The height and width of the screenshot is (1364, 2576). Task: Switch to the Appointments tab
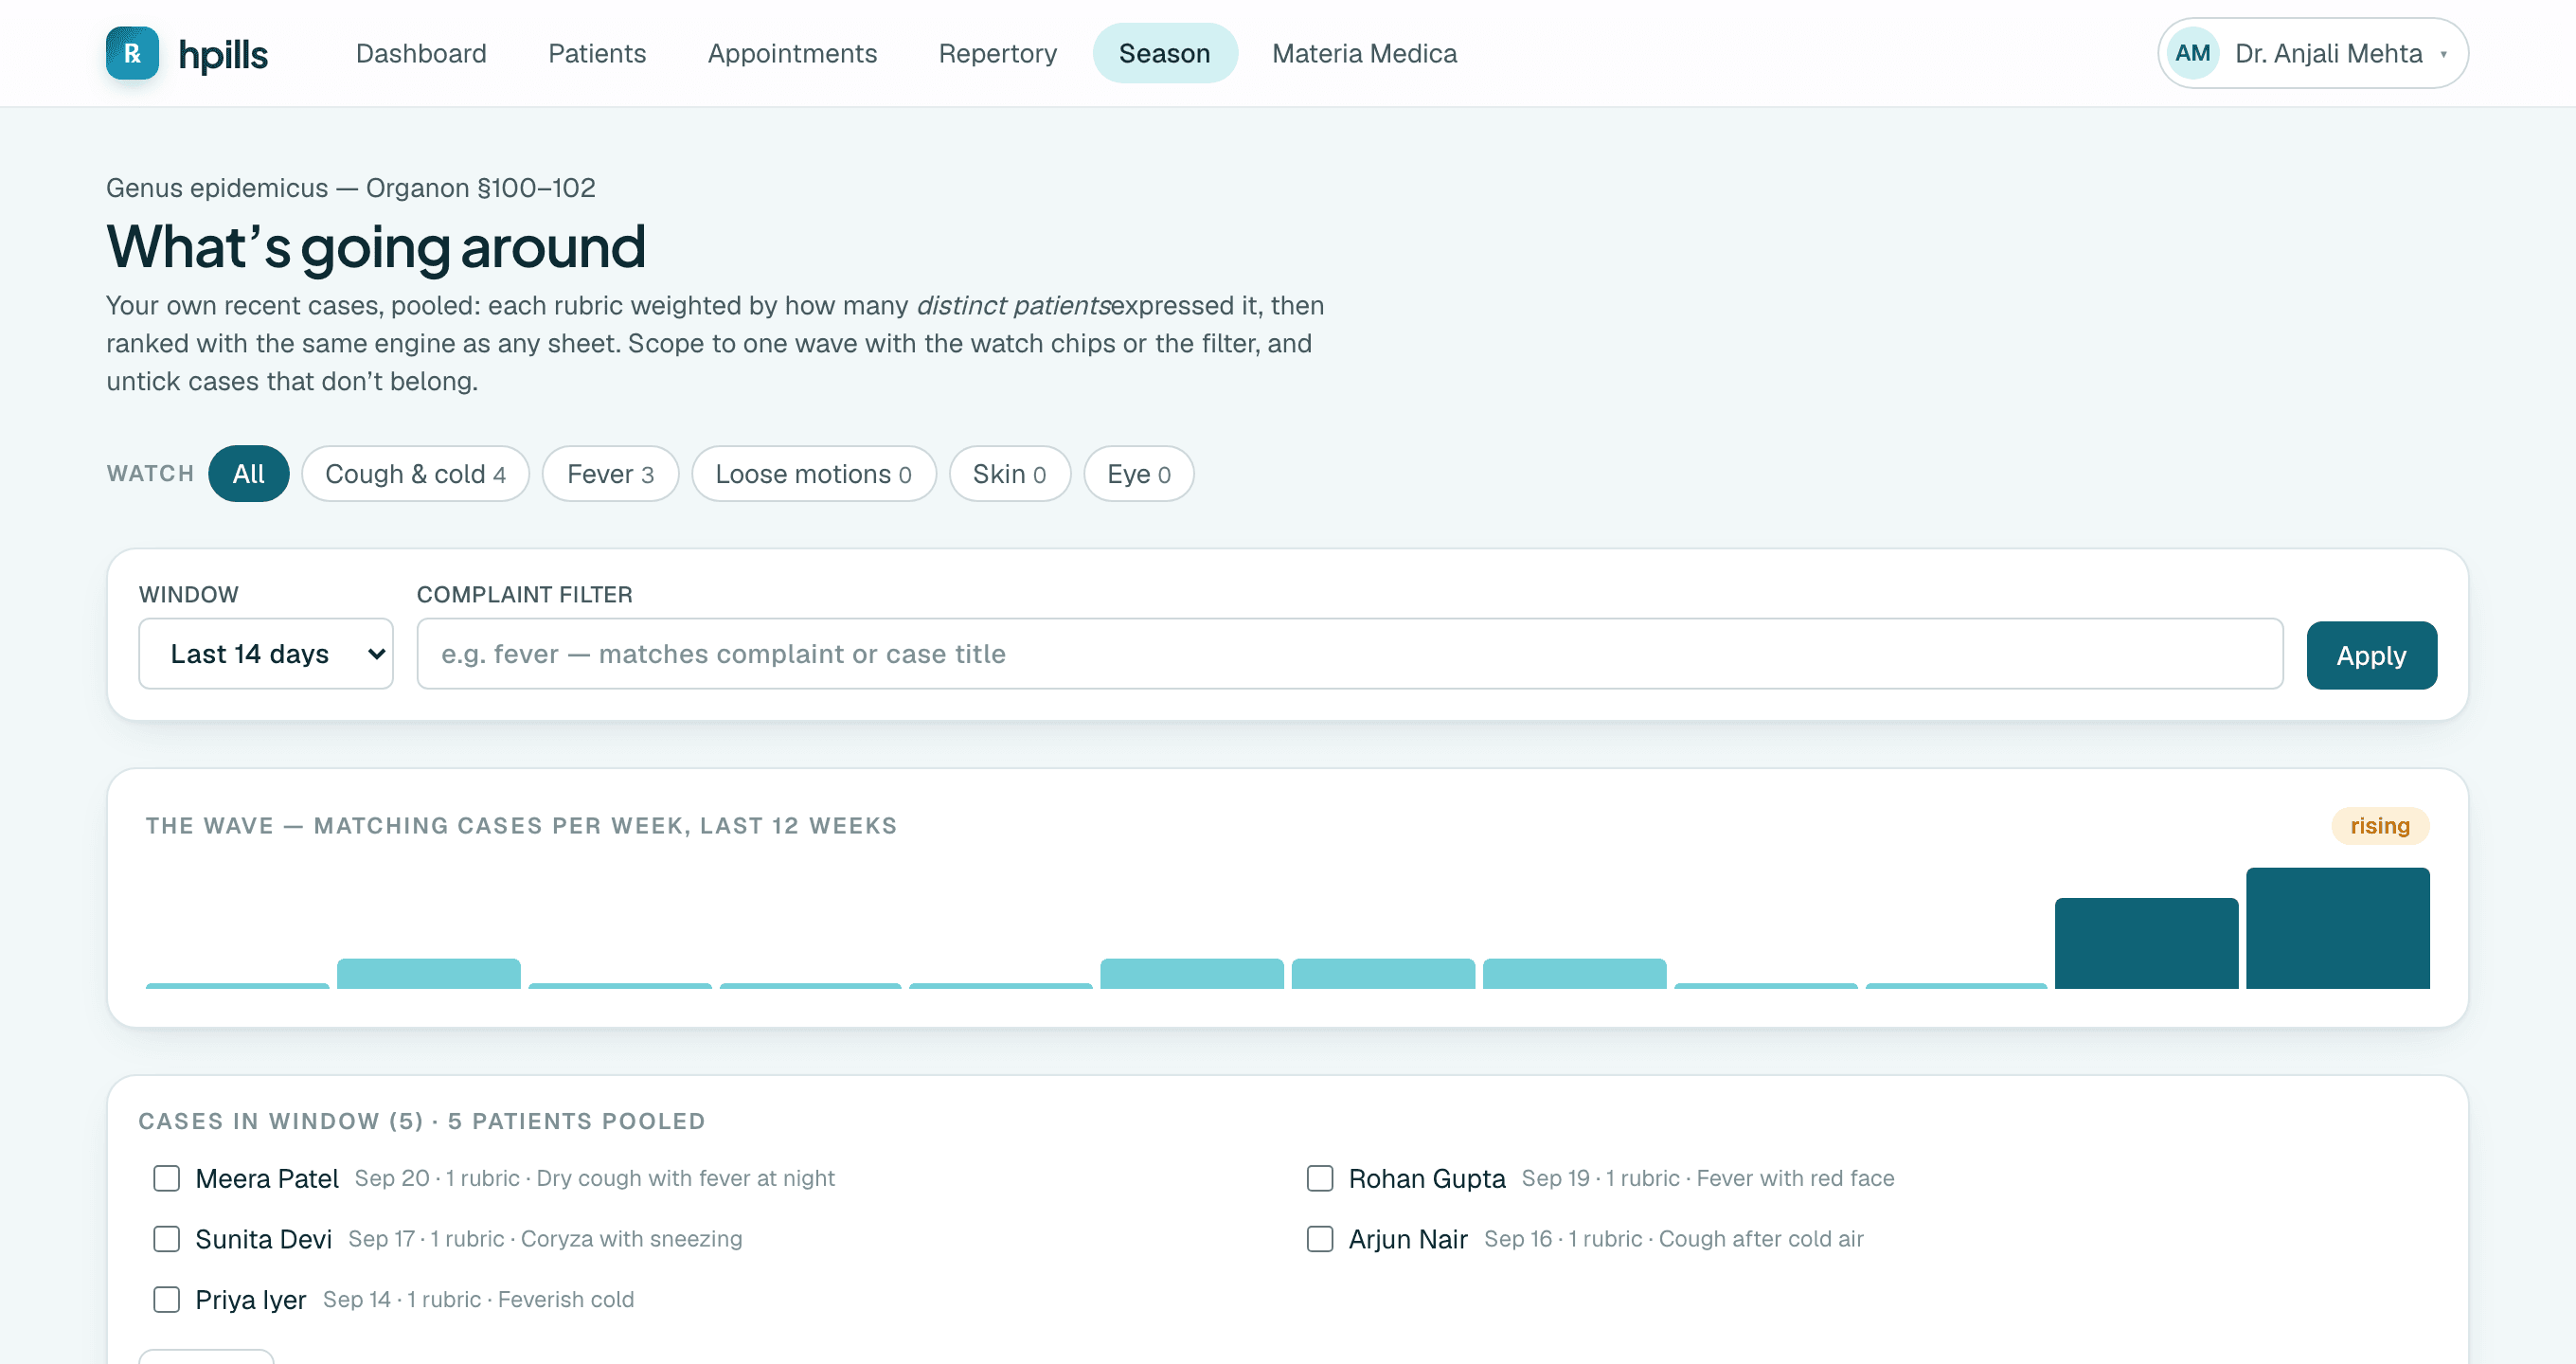(792, 53)
